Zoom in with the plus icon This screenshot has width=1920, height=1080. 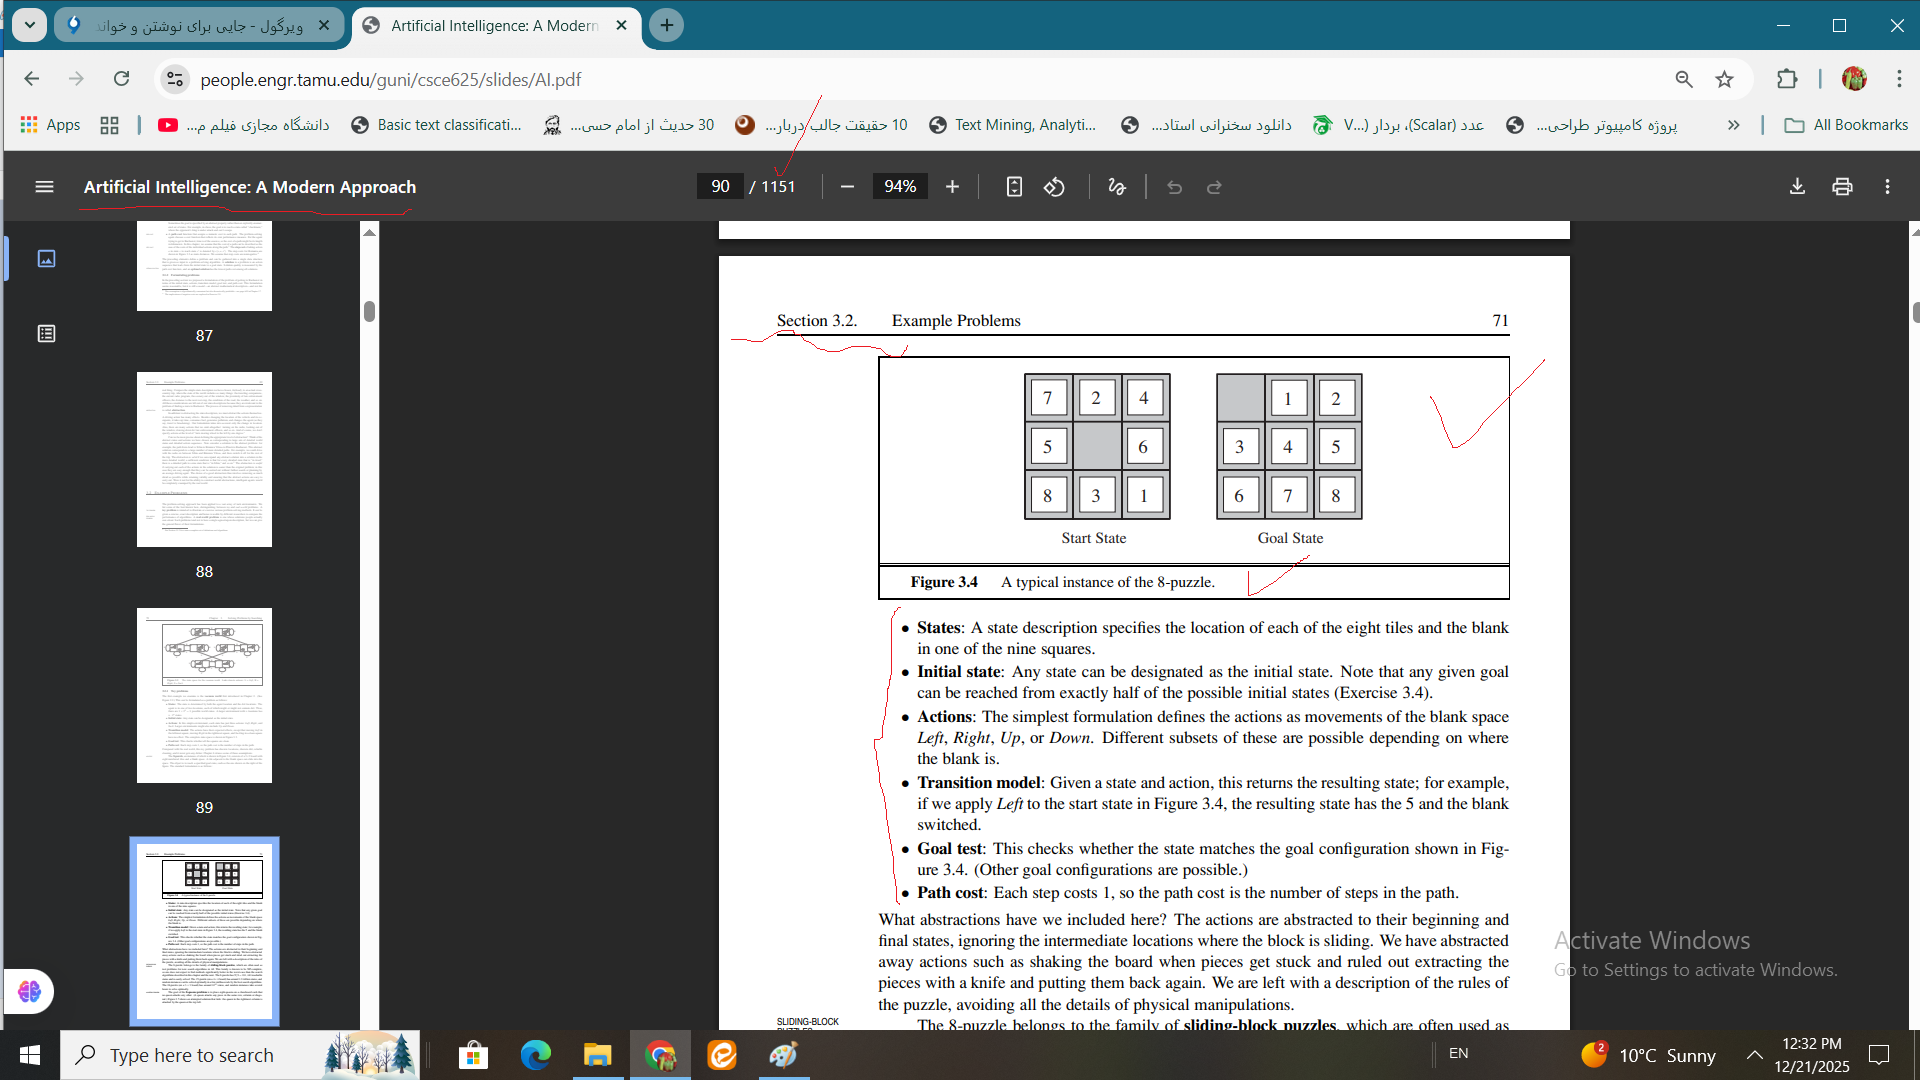click(952, 187)
